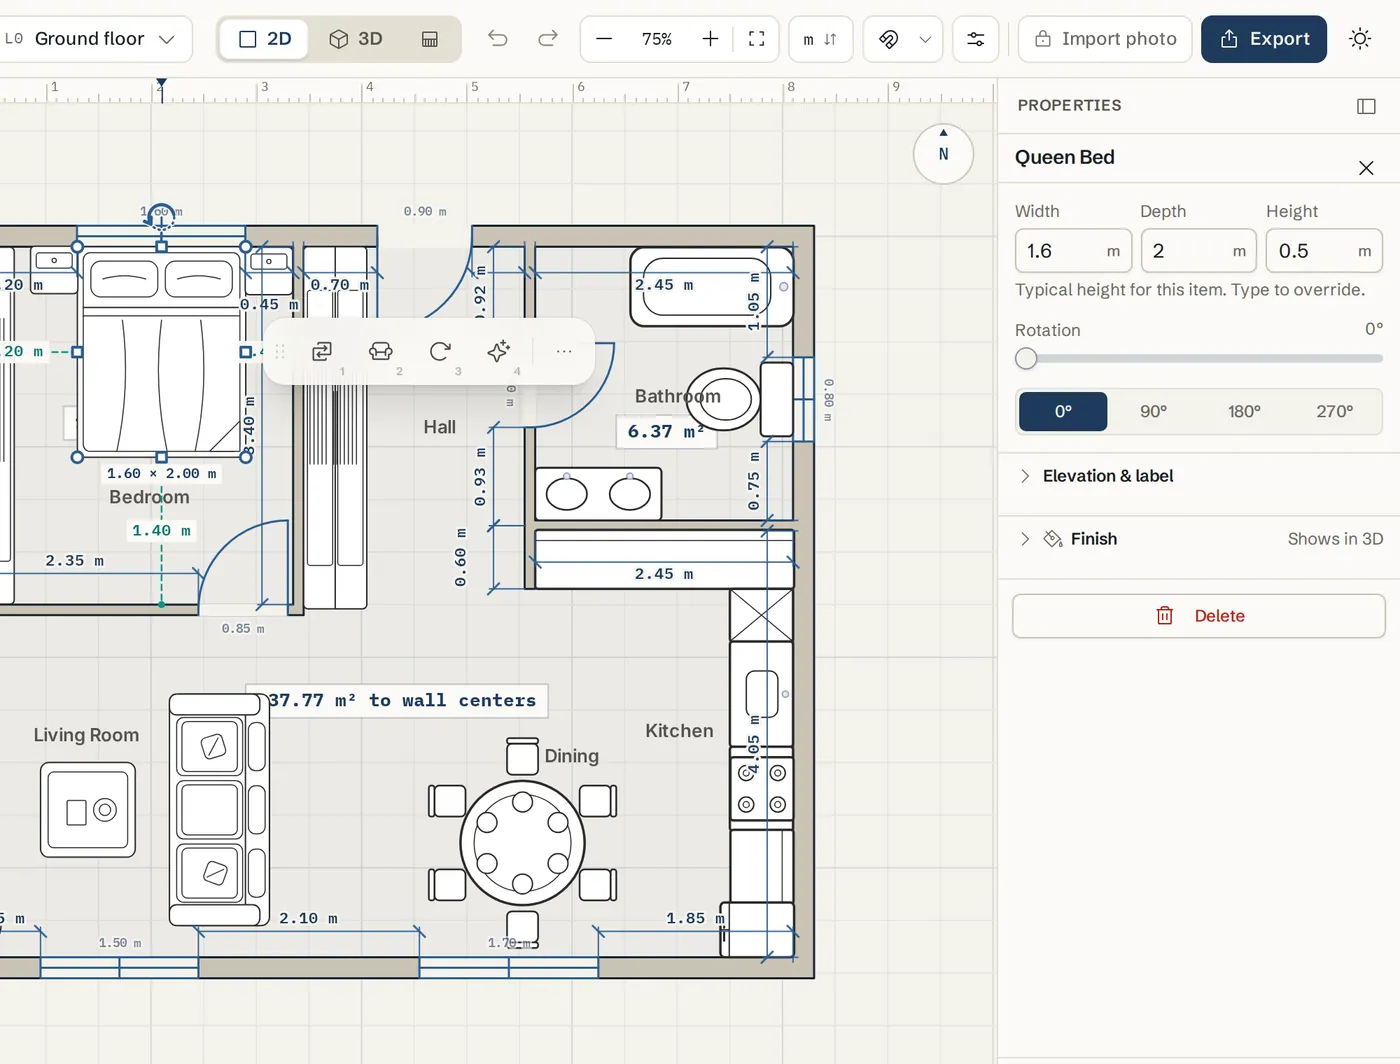Set rotation to 90°
The height and width of the screenshot is (1064, 1400).
click(x=1153, y=411)
